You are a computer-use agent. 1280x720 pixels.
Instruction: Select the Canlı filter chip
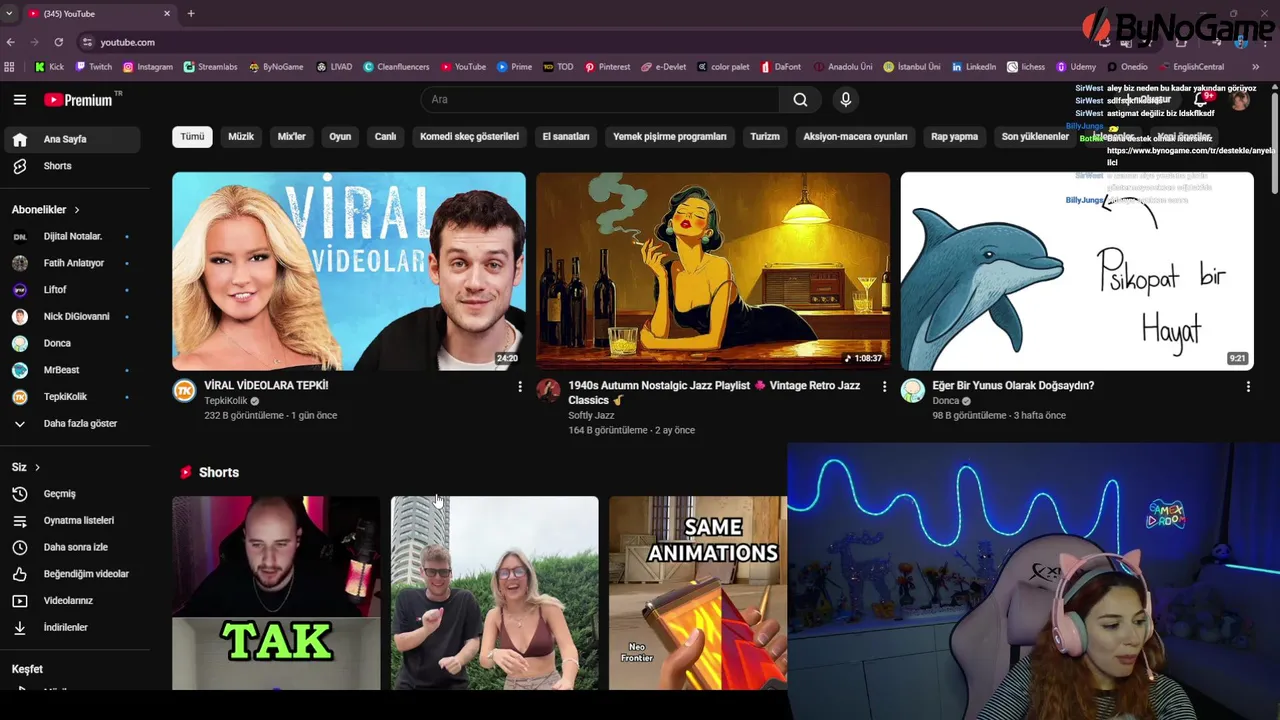[385, 137]
